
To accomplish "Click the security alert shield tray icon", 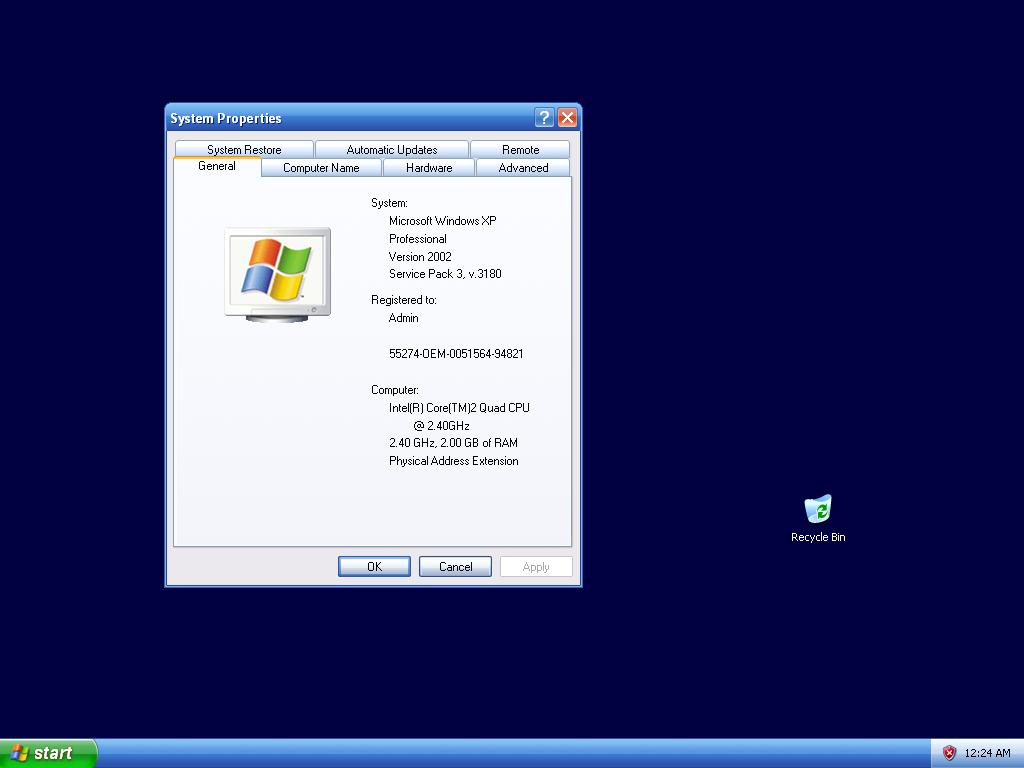I will (x=949, y=753).
